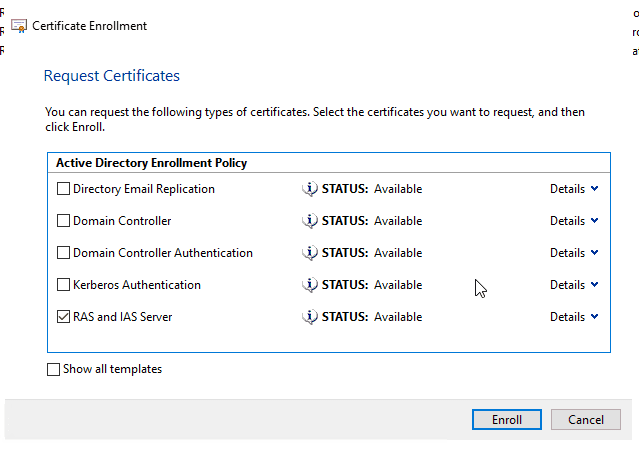Click the Cancel button
639x451 pixels.
click(x=586, y=420)
